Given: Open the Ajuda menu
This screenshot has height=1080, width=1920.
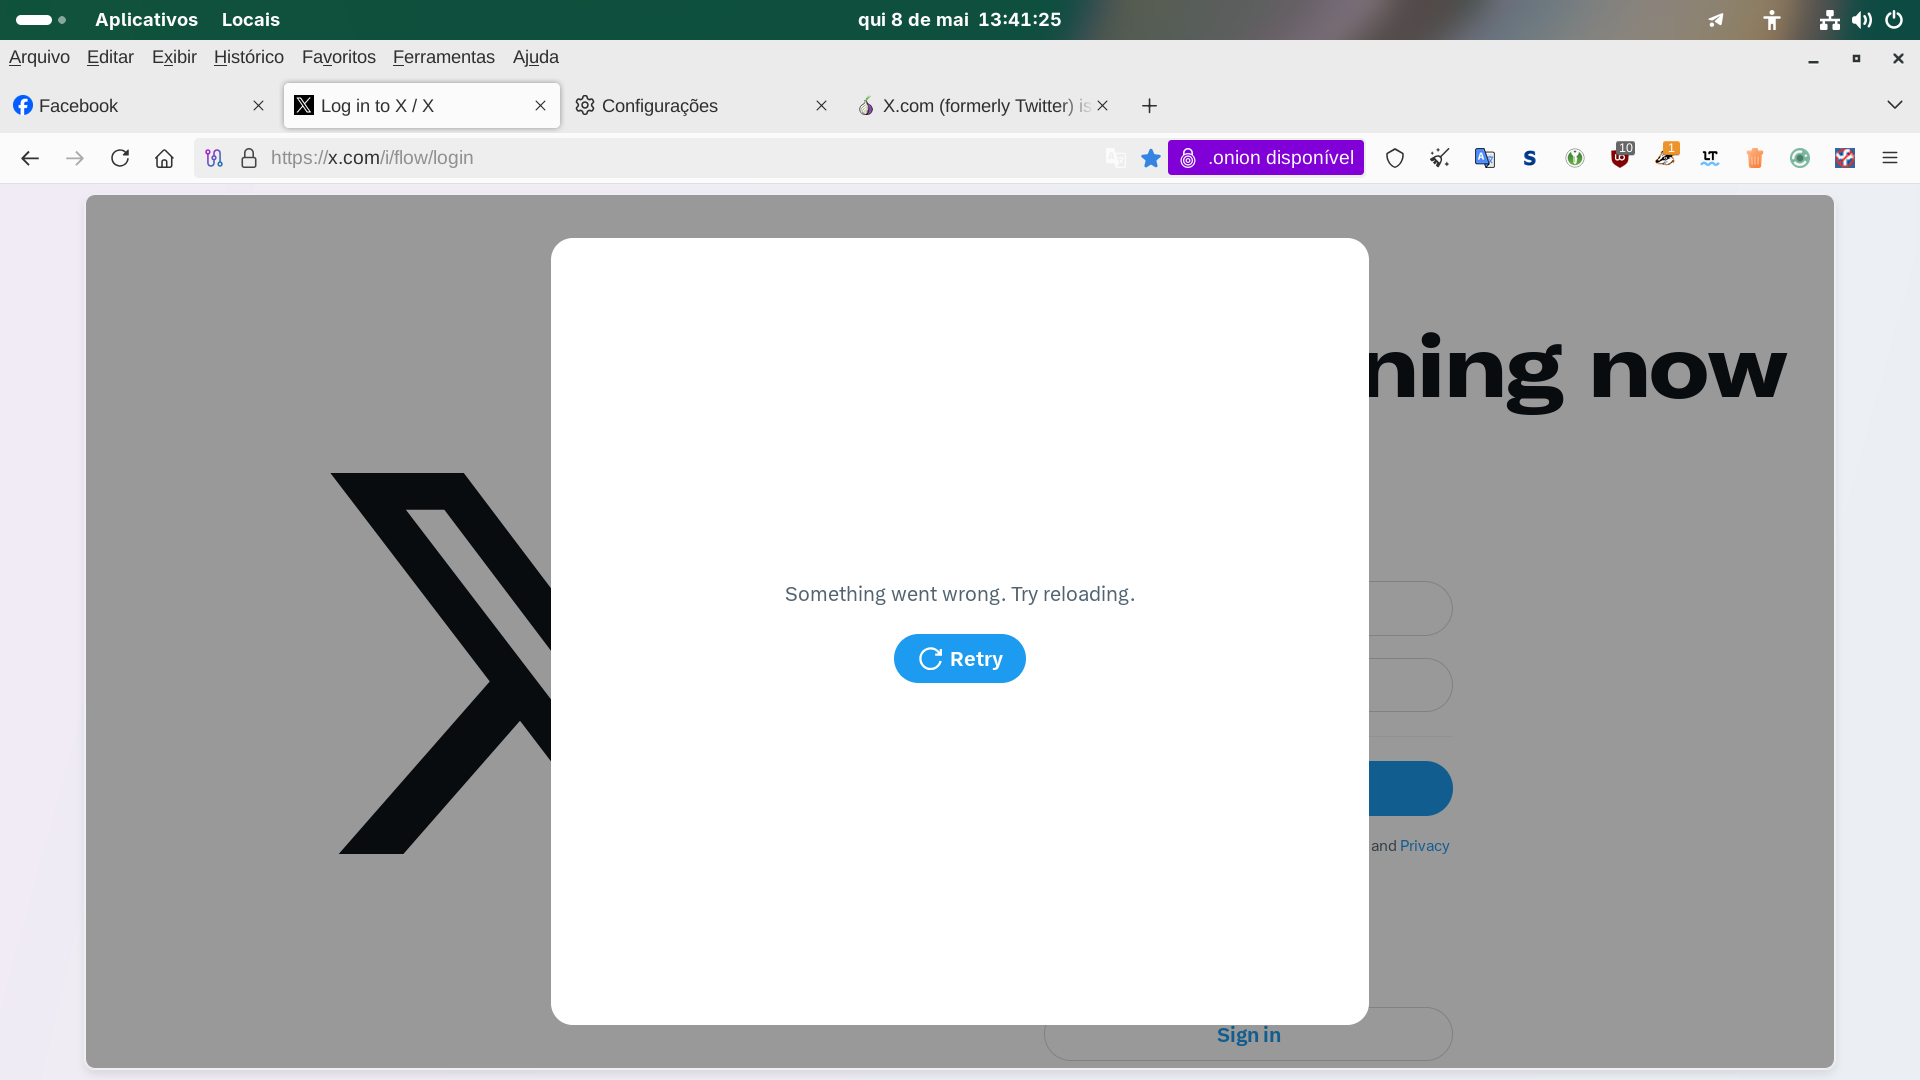Looking at the screenshot, I should pyautogui.click(x=536, y=57).
